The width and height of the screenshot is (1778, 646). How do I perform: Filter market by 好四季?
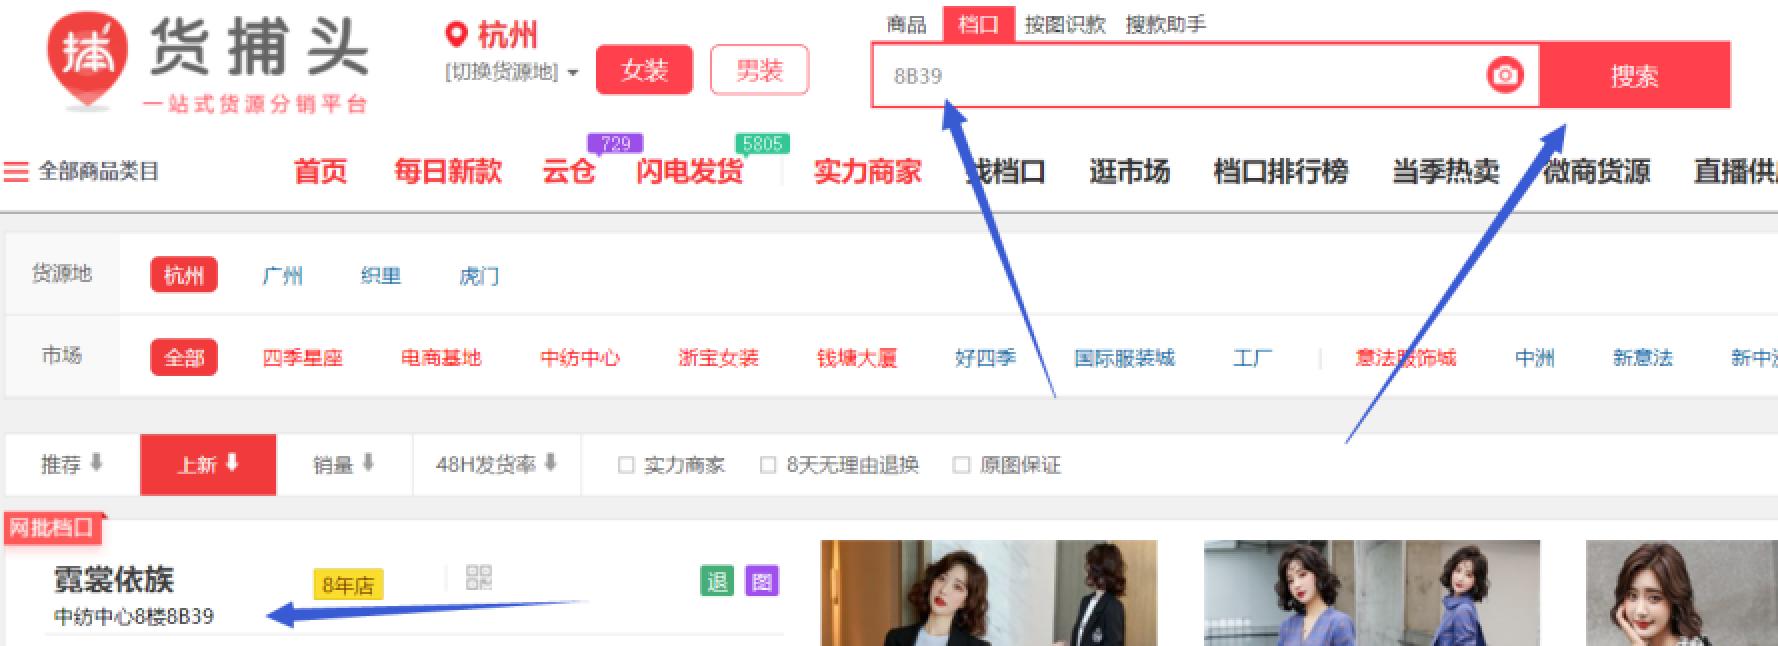tap(985, 357)
